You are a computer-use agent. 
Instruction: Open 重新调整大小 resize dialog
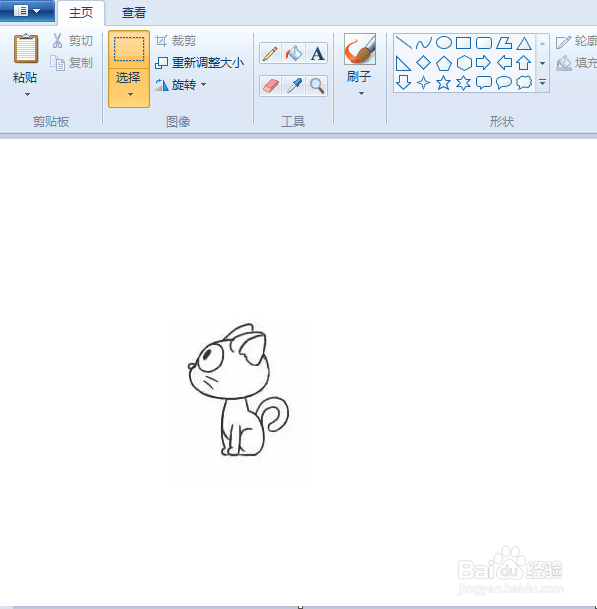pos(200,63)
